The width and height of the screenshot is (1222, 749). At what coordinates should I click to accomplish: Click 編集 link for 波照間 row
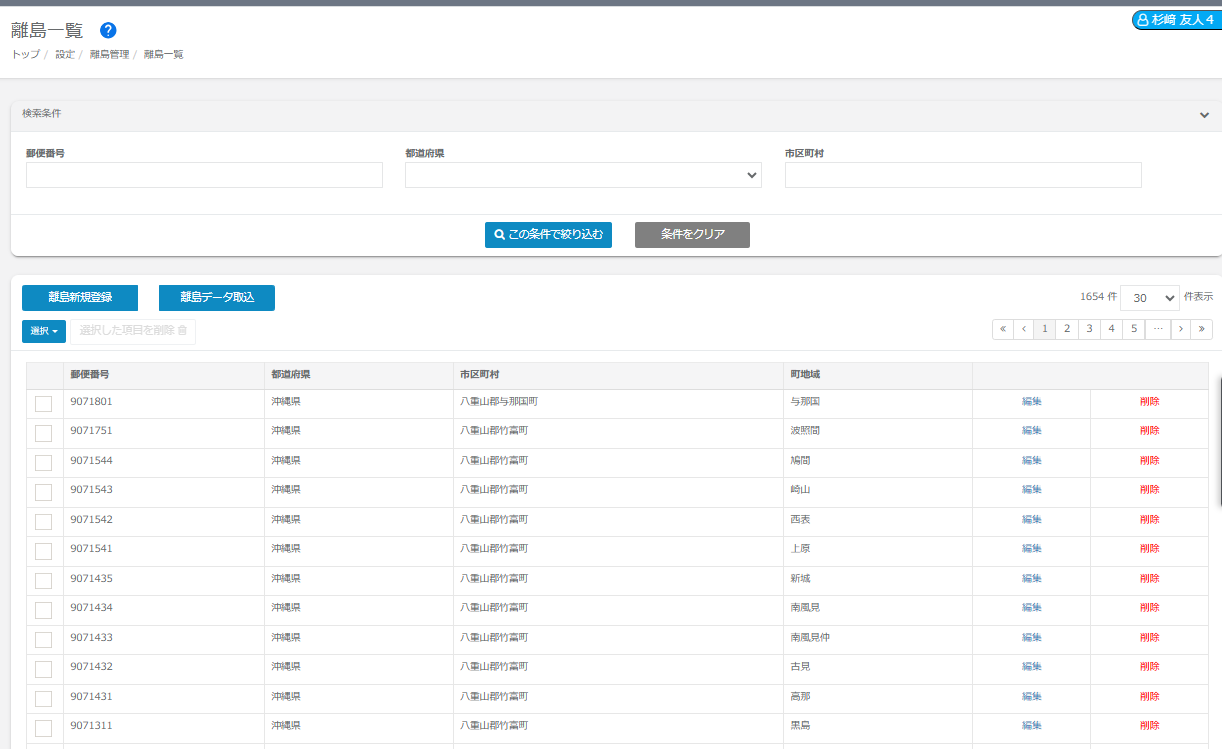pyautogui.click(x=1031, y=431)
